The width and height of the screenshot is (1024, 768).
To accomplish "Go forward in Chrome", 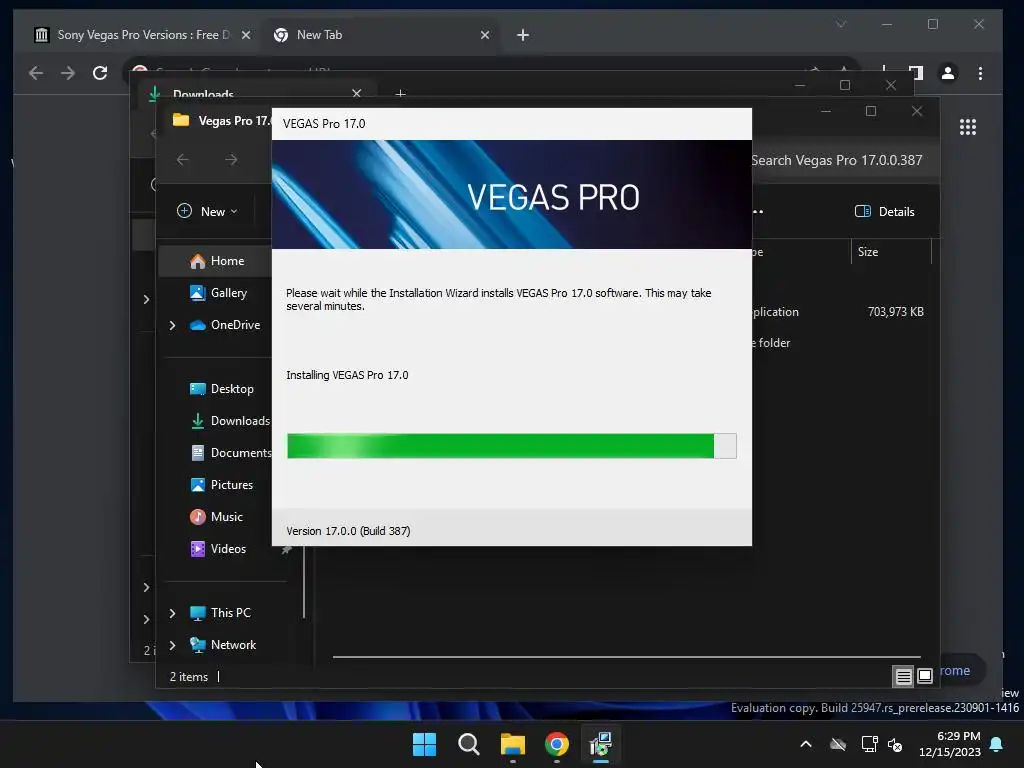I will (x=68, y=73).
